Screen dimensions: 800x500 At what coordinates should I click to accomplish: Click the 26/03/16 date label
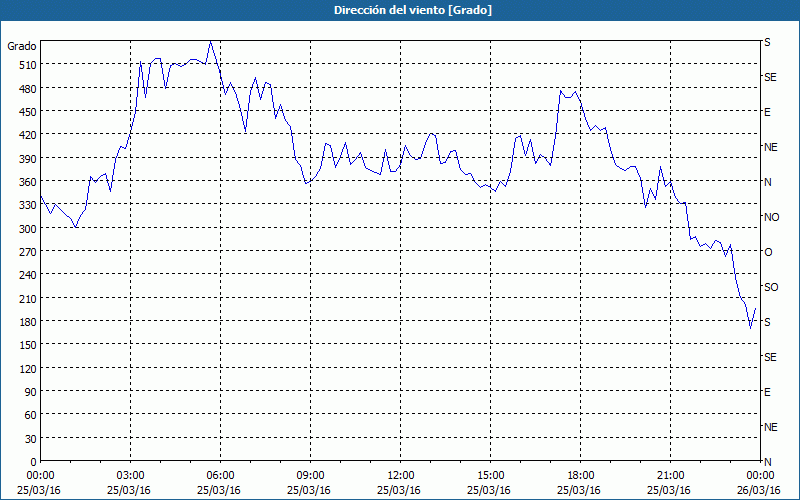(x=759, y=490)
